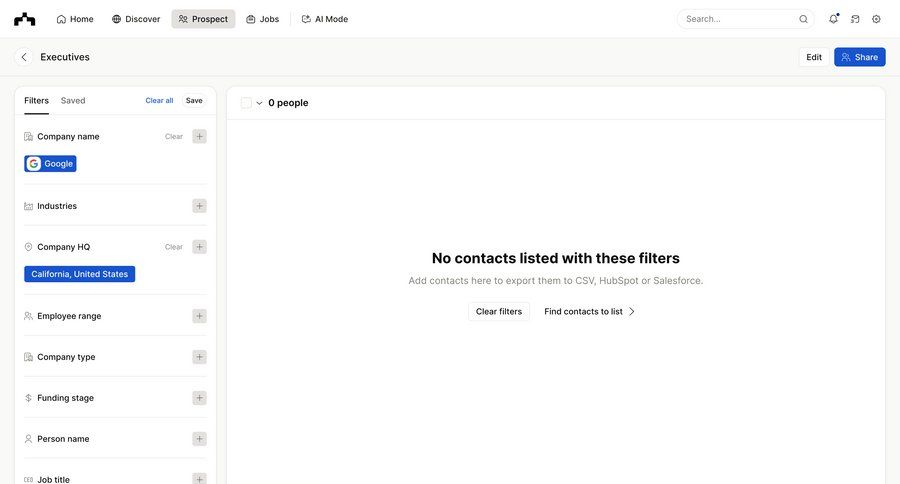Switch to AI Mode
This screenshot has width=900, height=484.
[325, 19]
